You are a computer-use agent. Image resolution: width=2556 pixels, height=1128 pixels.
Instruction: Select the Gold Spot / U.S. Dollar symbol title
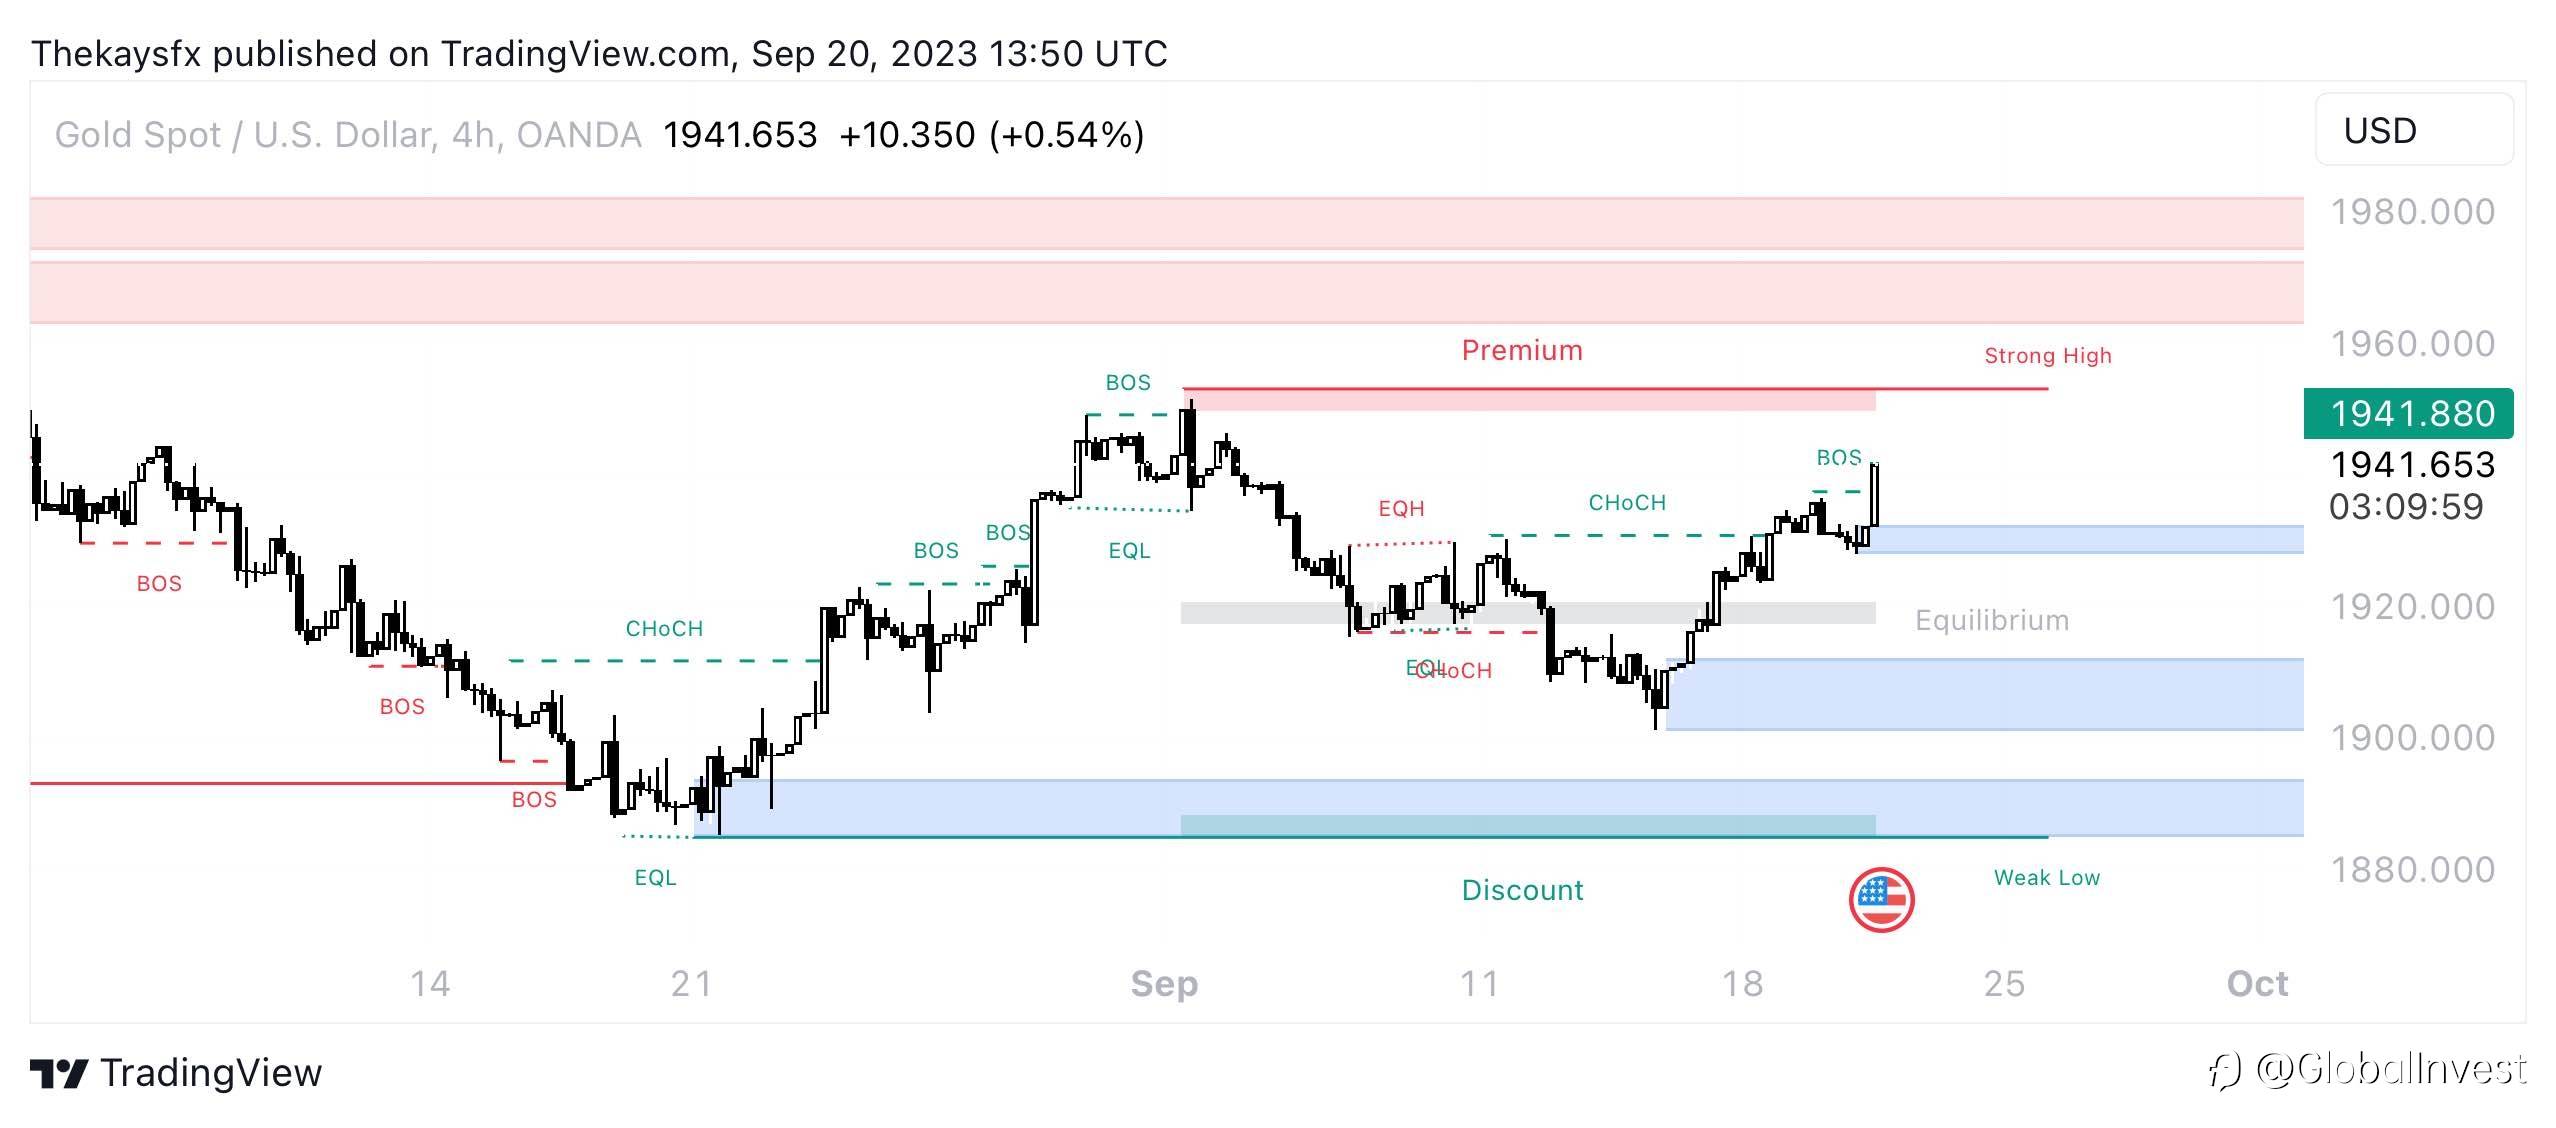click(347, 135)
